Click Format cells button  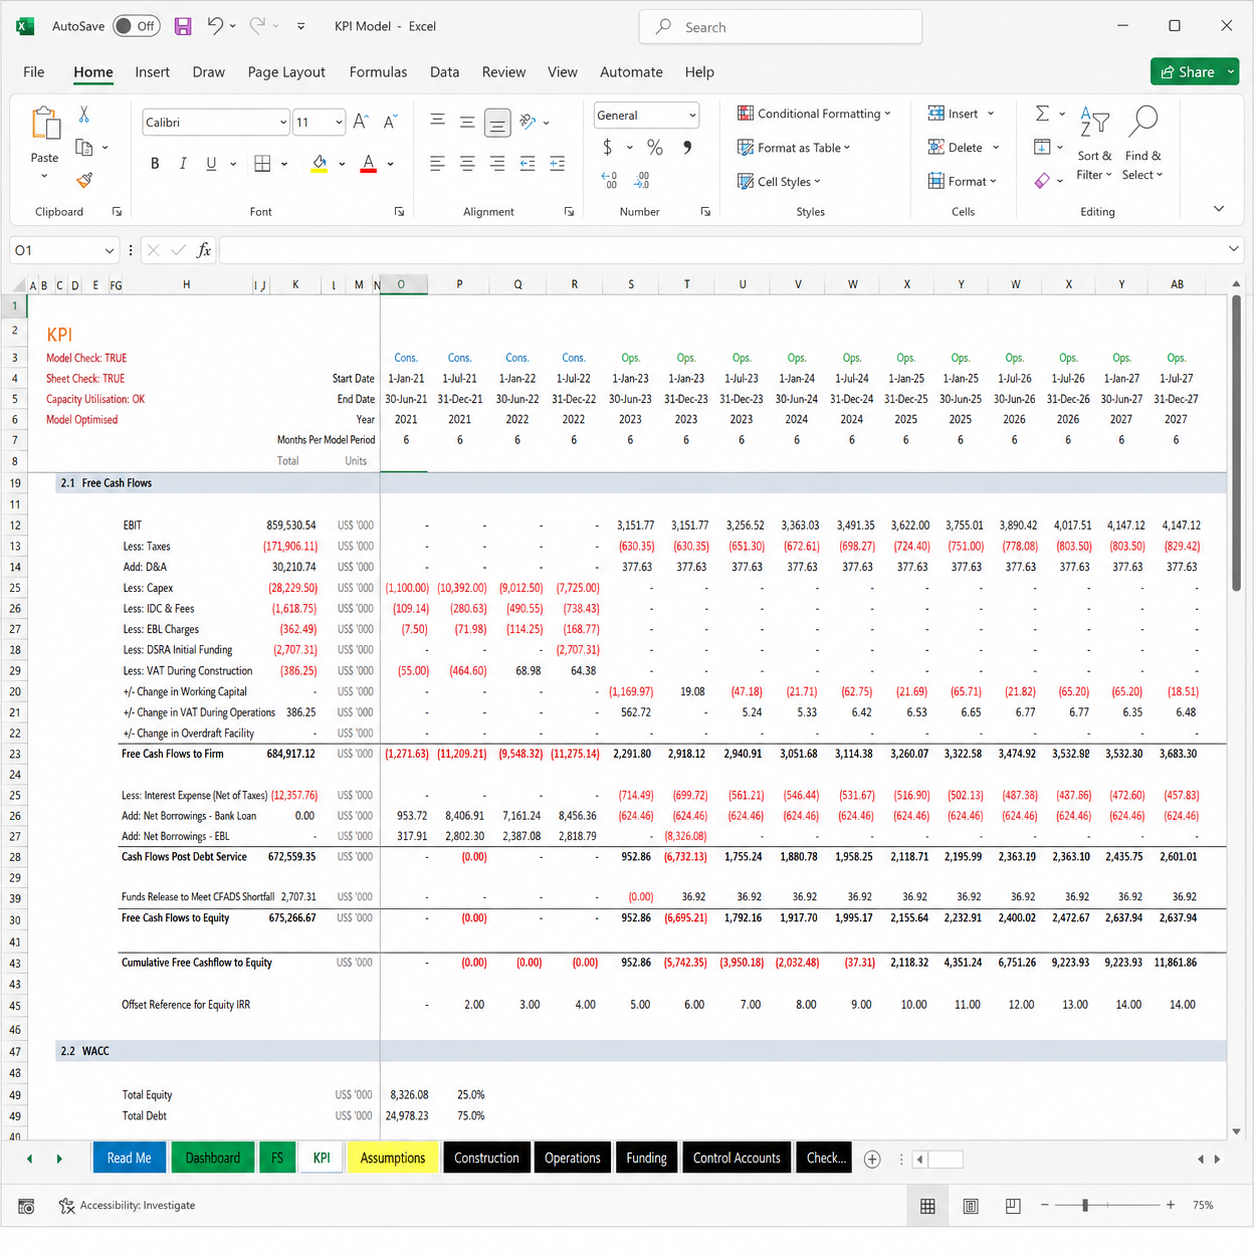tap(962, 181)
